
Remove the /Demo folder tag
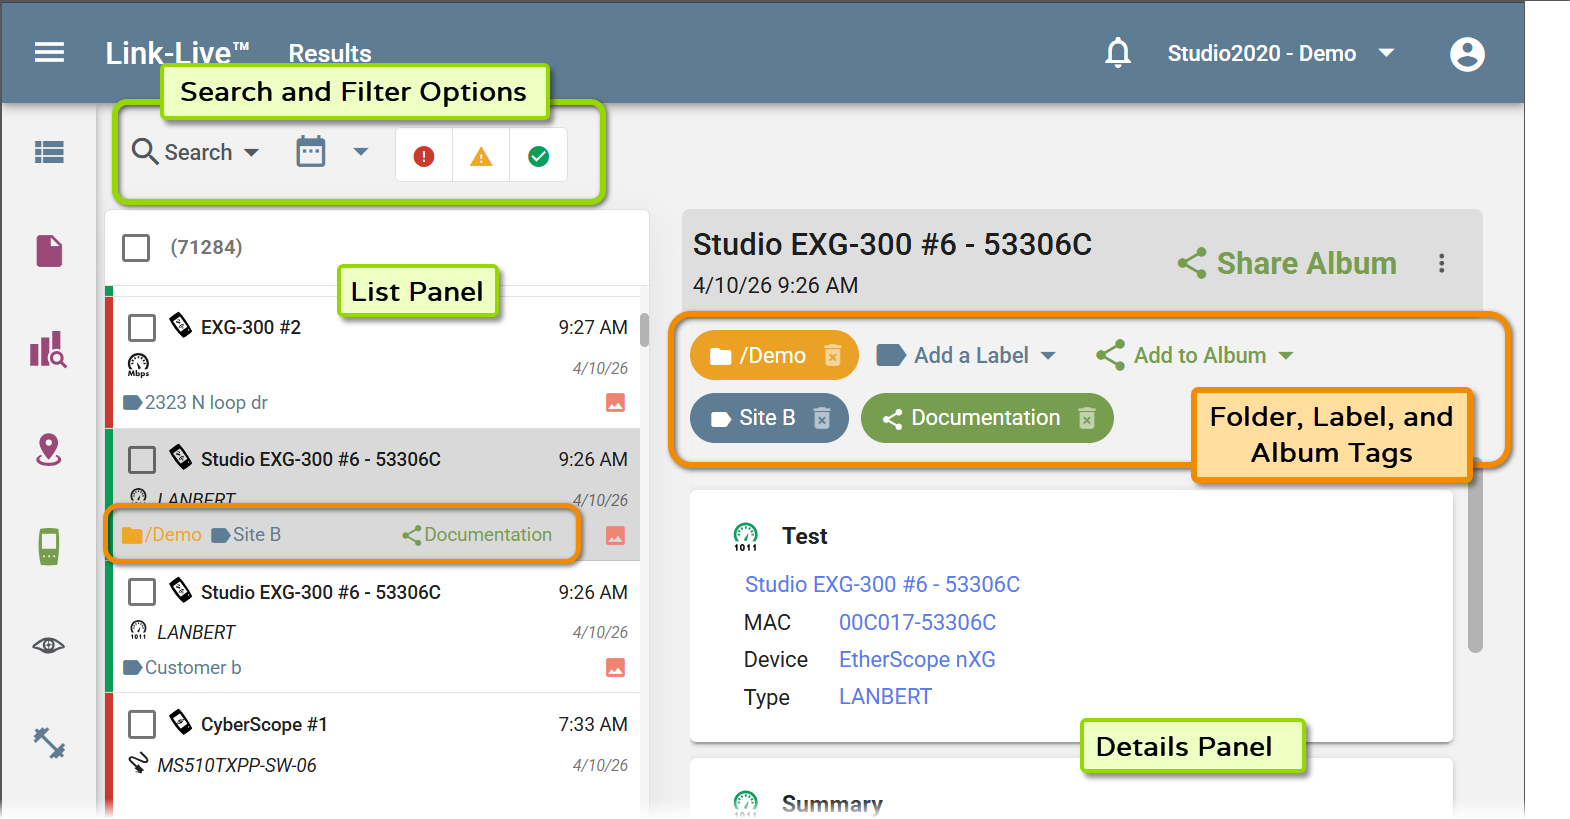point(833,355)
